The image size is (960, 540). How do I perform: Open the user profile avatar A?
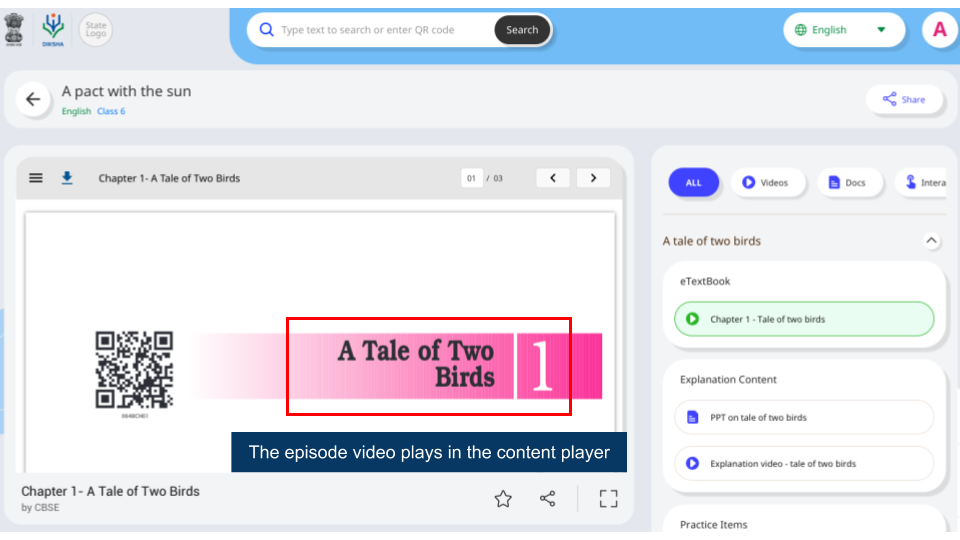(x=939, y=30)
